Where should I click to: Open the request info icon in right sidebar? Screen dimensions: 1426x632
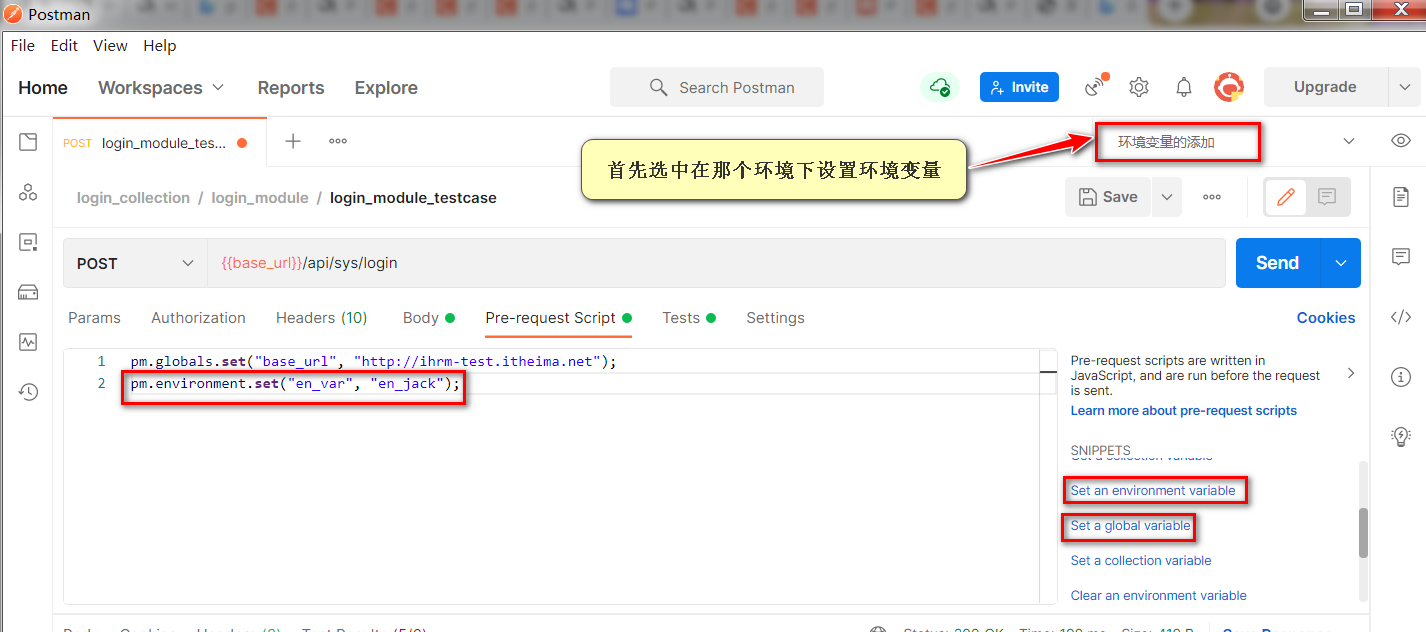click(1401, 377)
